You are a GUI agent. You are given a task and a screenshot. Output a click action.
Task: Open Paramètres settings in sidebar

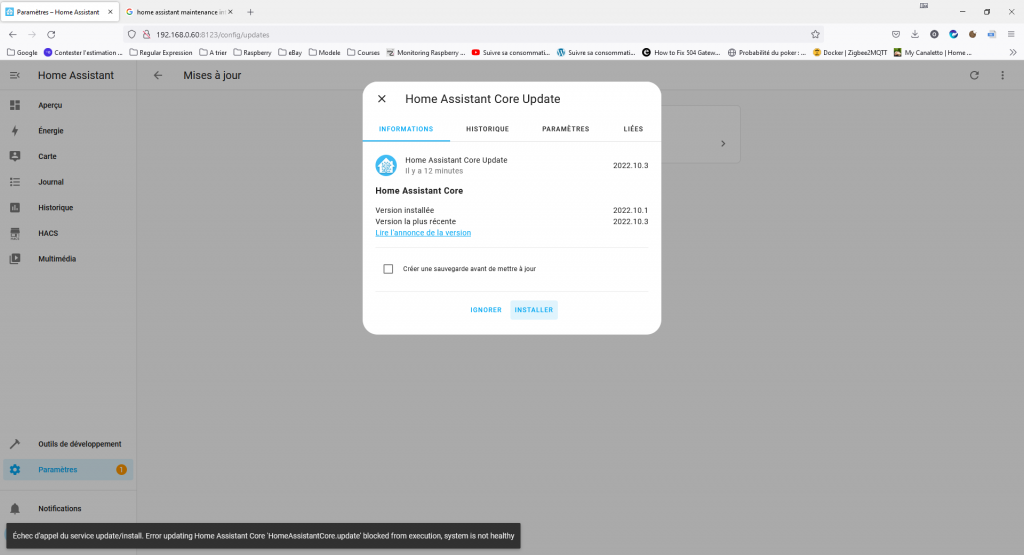68,469
